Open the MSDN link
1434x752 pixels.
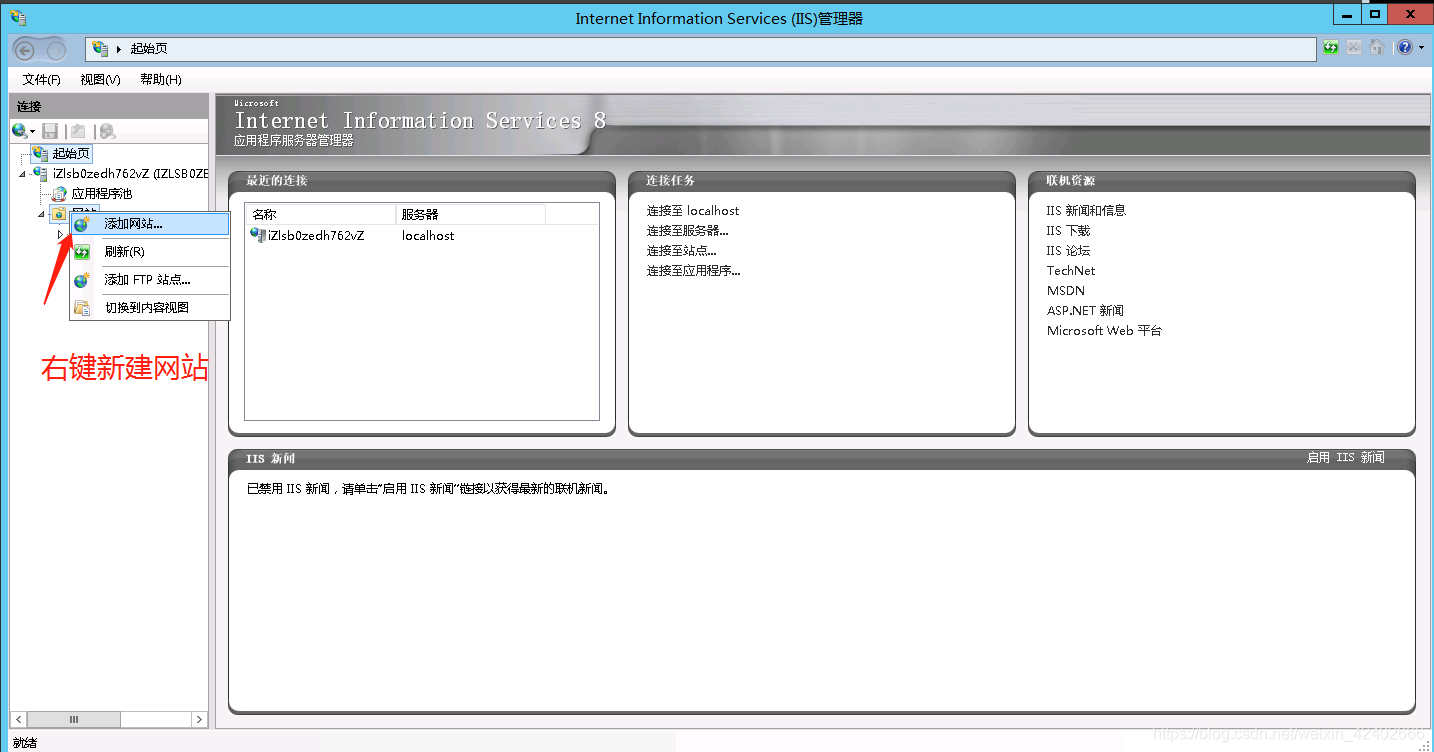tap(1066, 291)
